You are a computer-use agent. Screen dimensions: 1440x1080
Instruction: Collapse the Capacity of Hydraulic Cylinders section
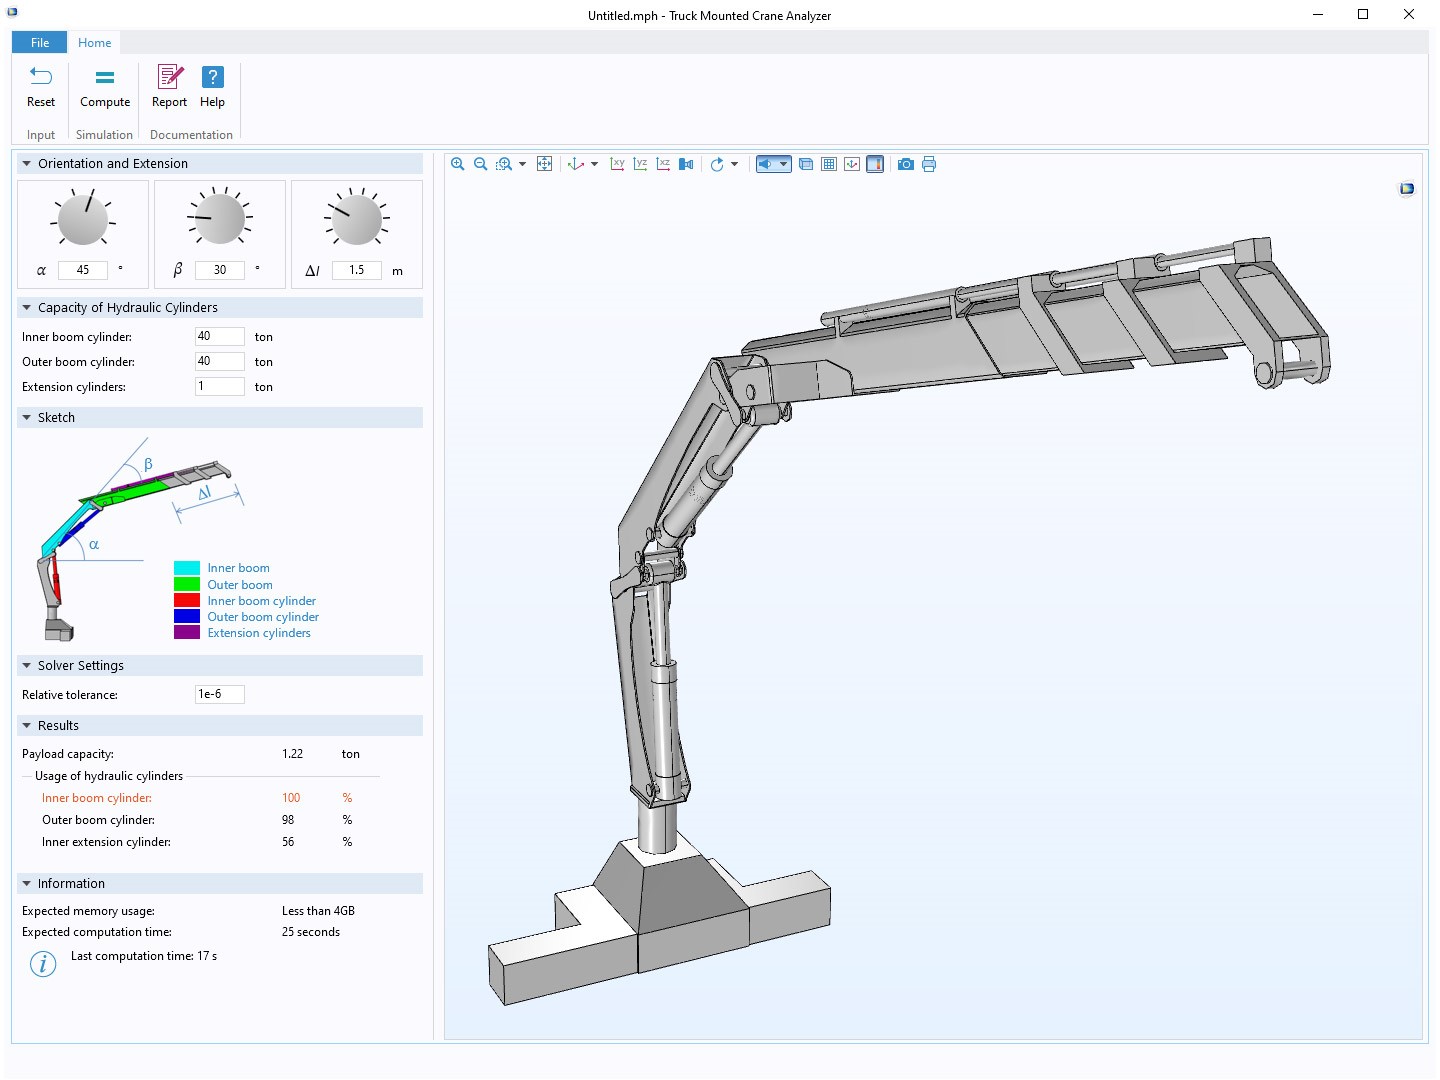(27, 308)
